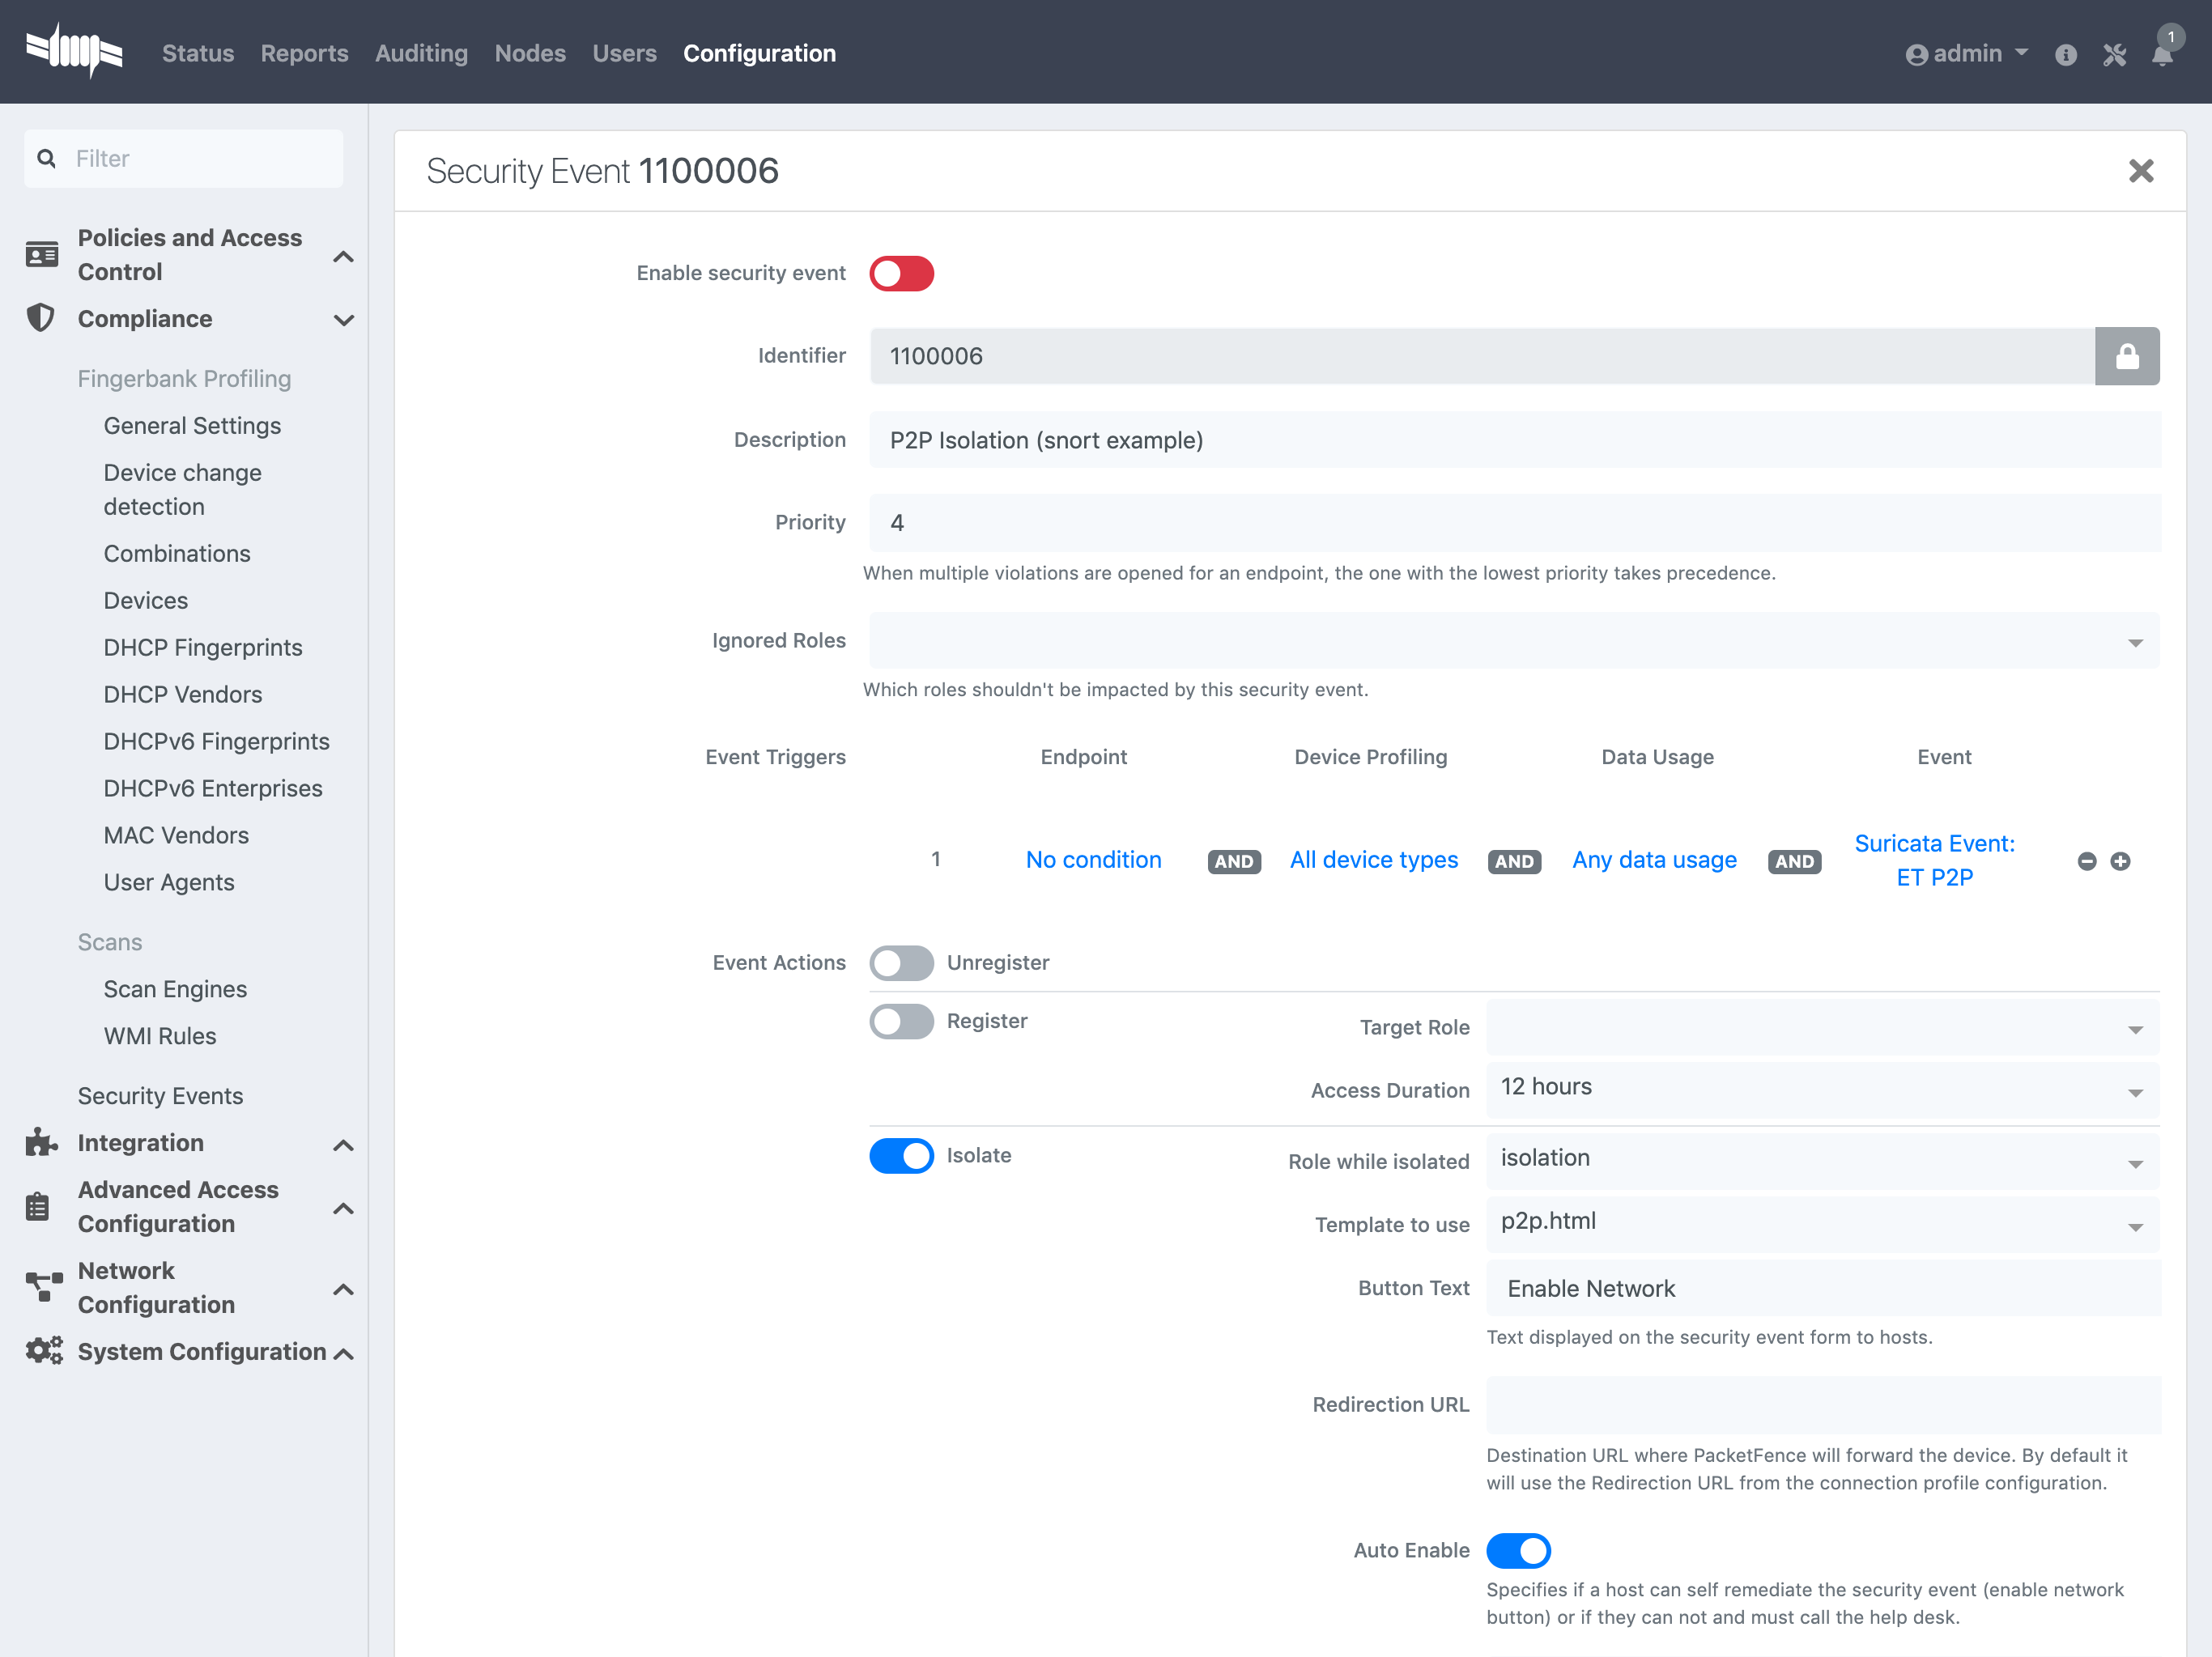Click the Redirection URL input field

pyautogui.click(x=1822, y=1405)
